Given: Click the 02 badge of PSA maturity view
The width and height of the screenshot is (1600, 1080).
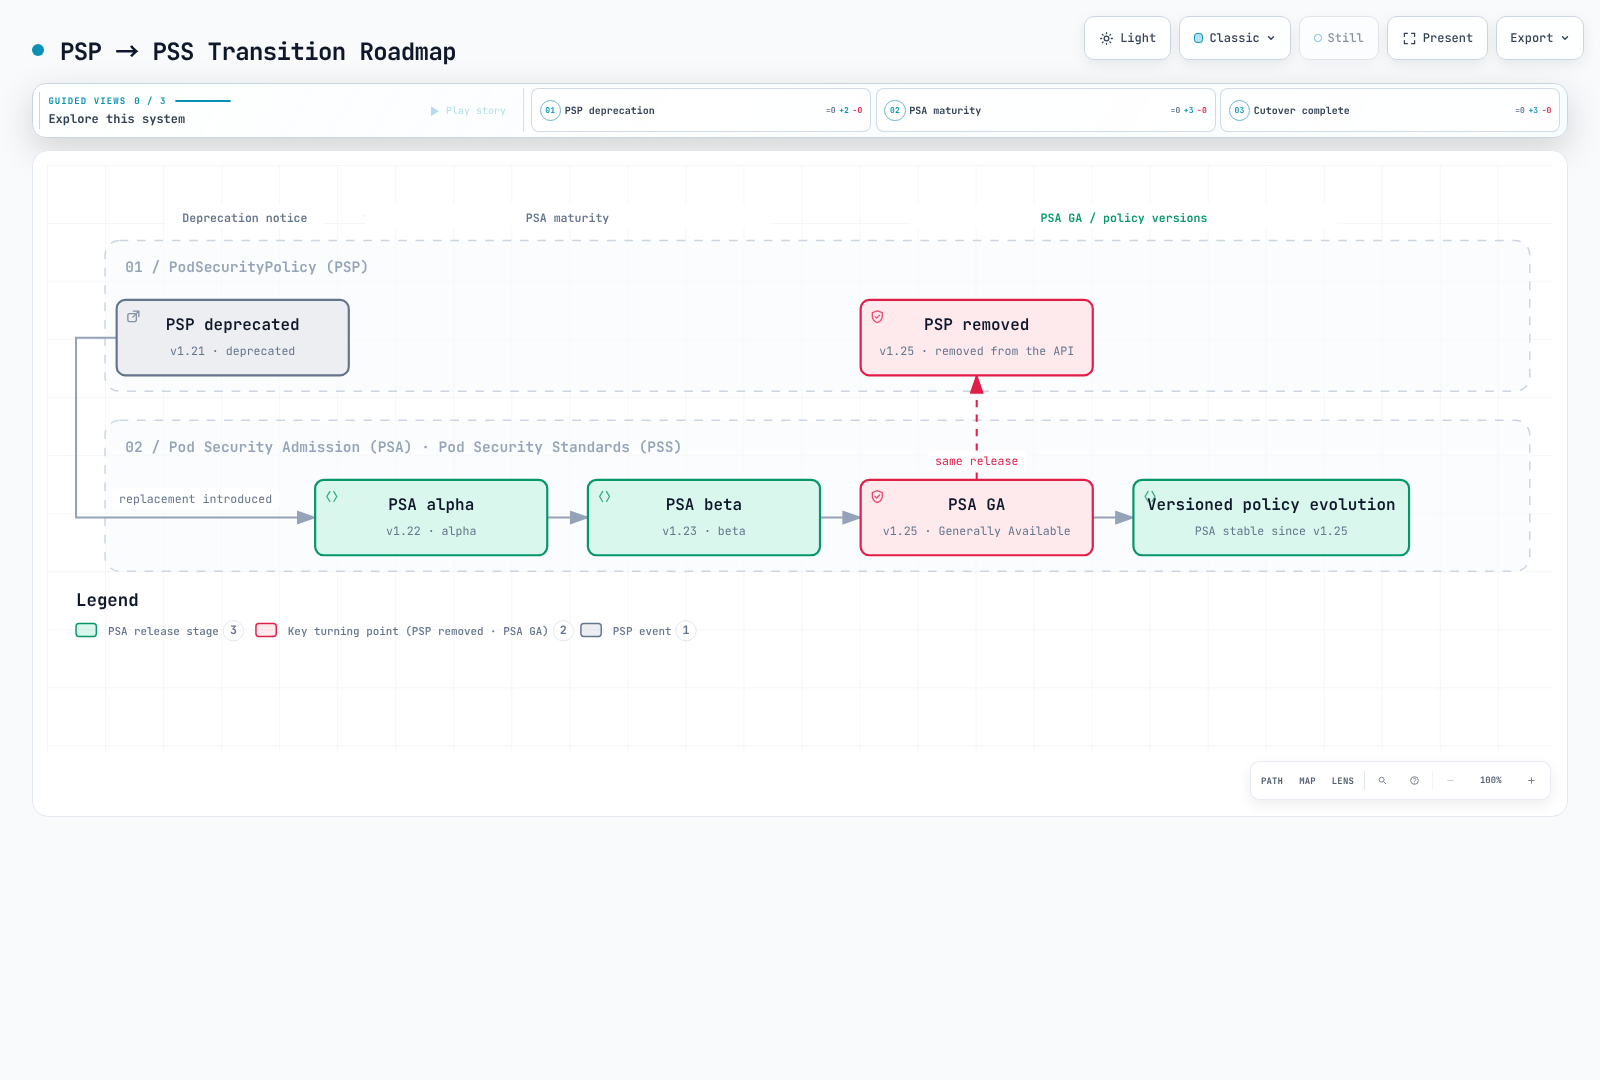Looking at the screenshot, I should (895, 111).
